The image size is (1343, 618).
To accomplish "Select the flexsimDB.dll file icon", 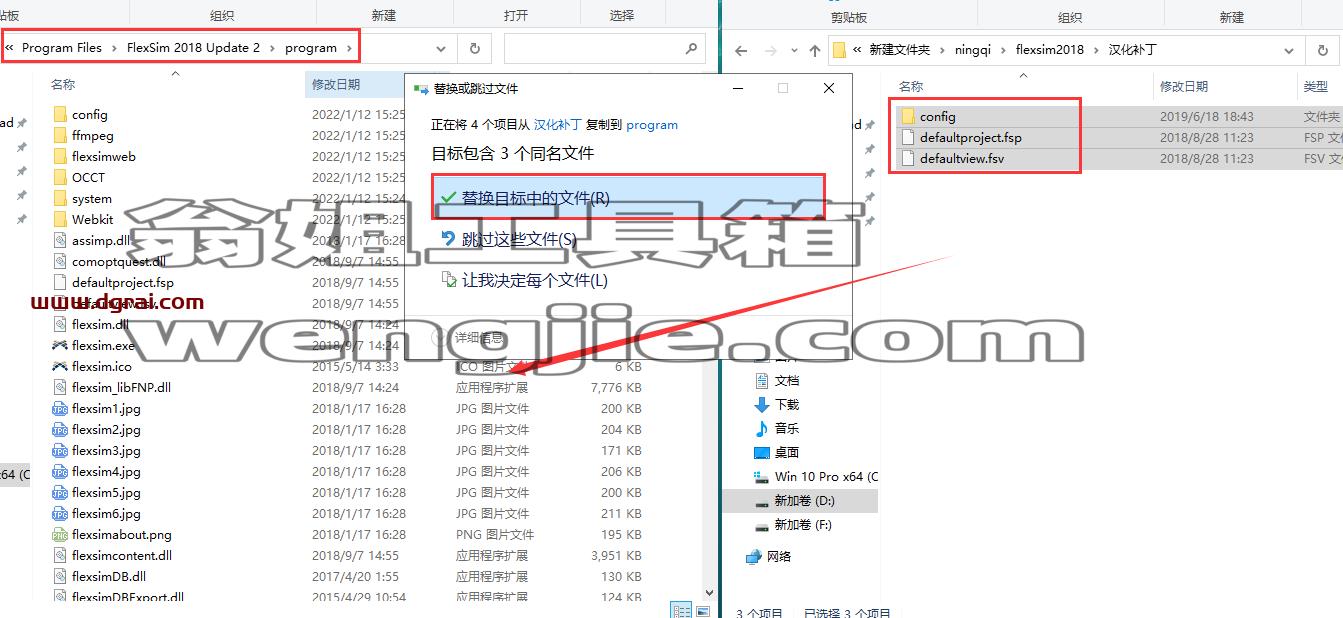I will 59,576.
